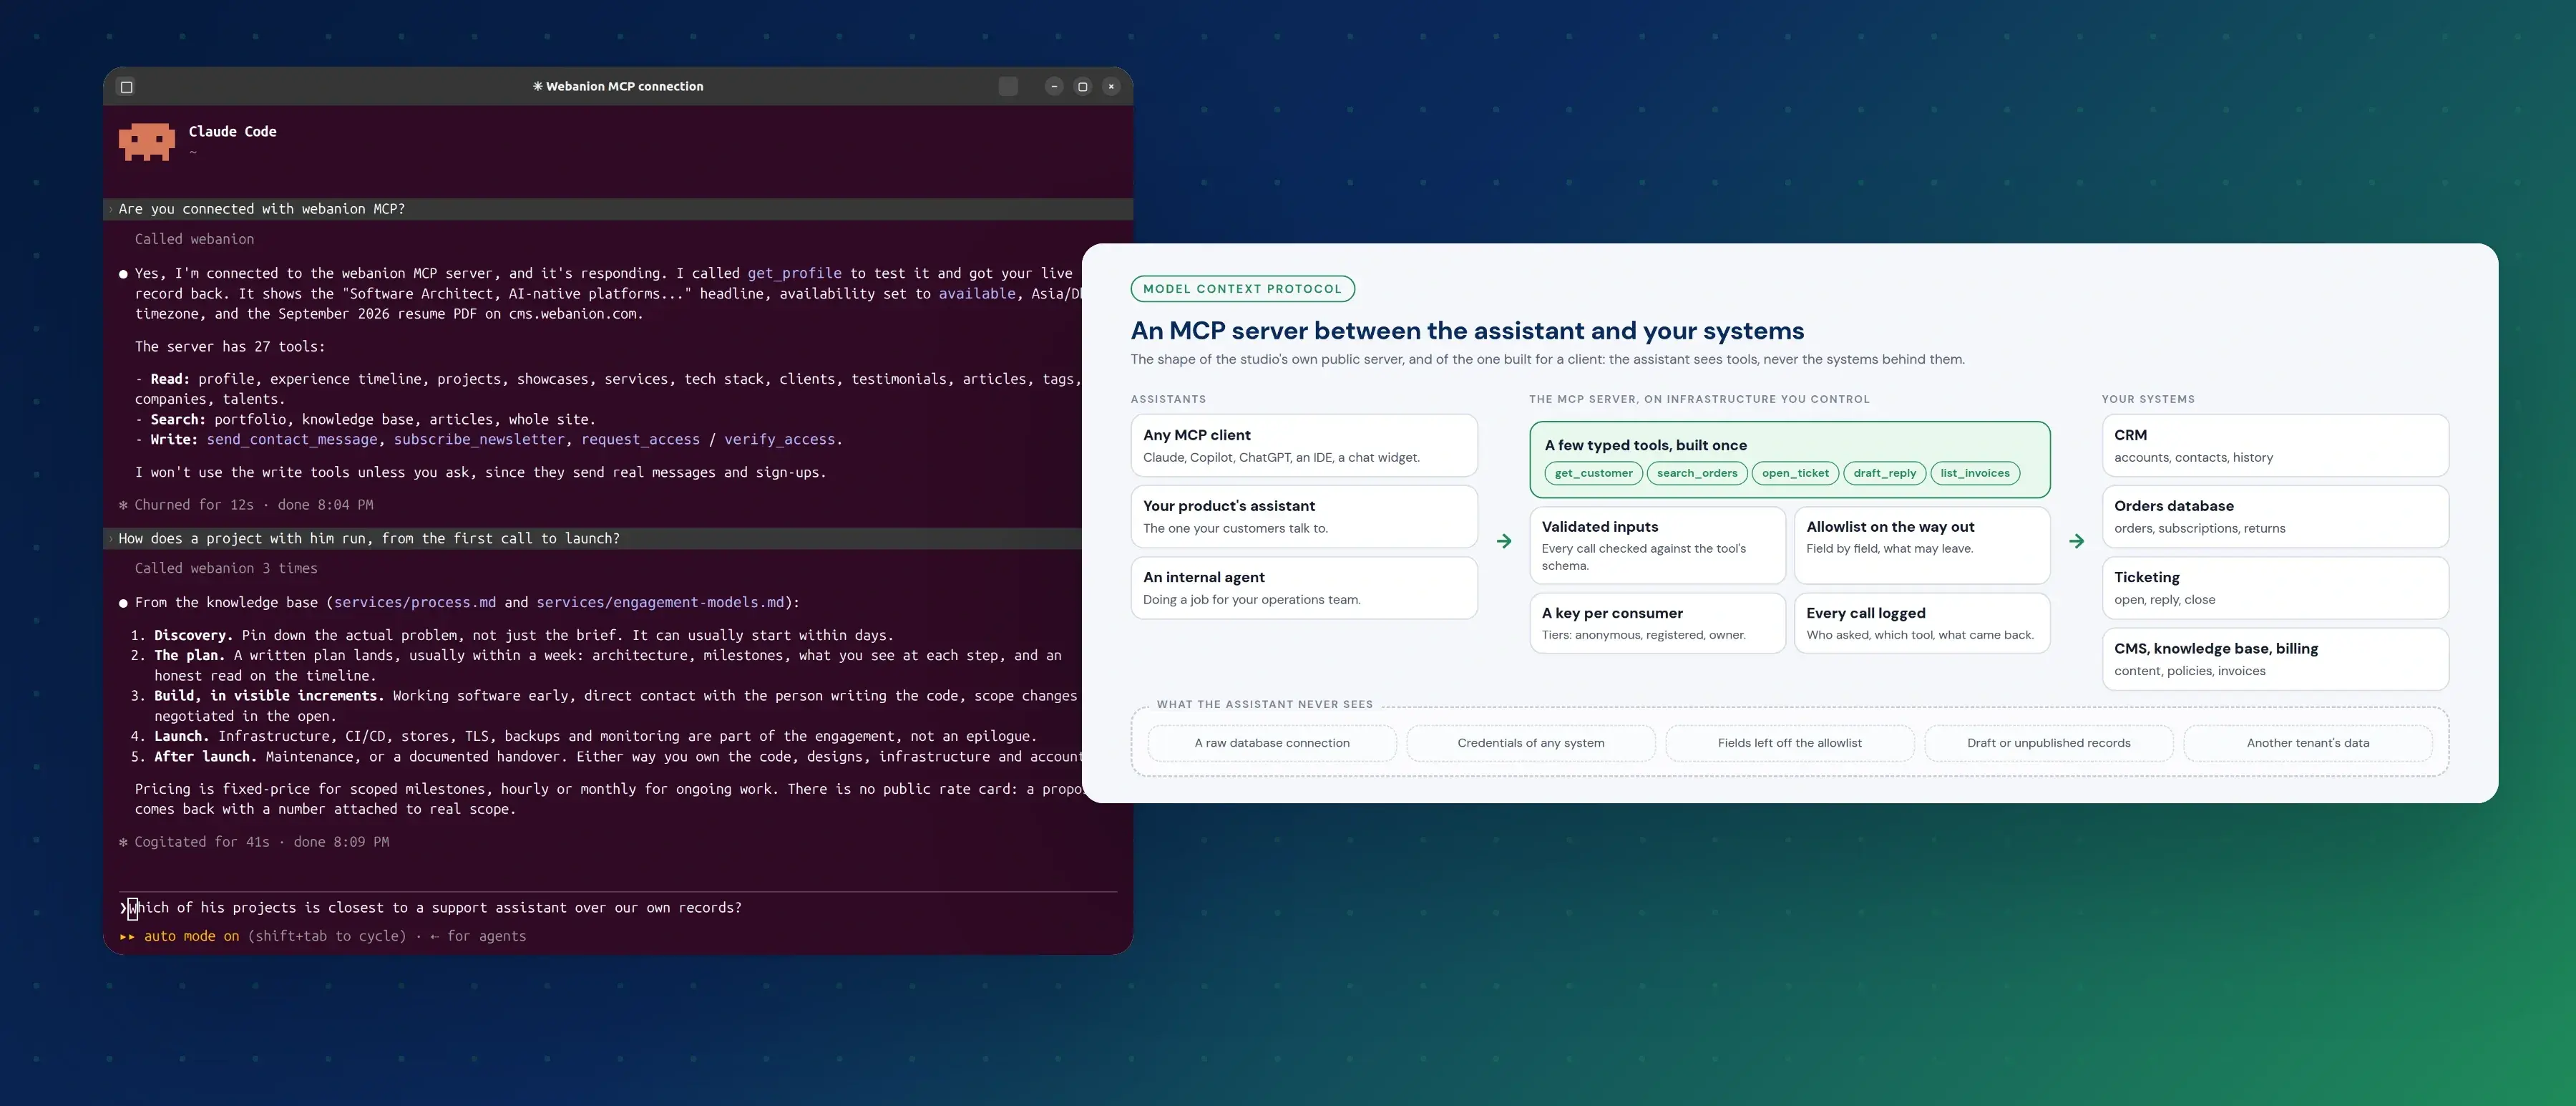This screenshot has width=2576, height=1106.
Task: Maximize the terminal window
Action: point(1082,87)
